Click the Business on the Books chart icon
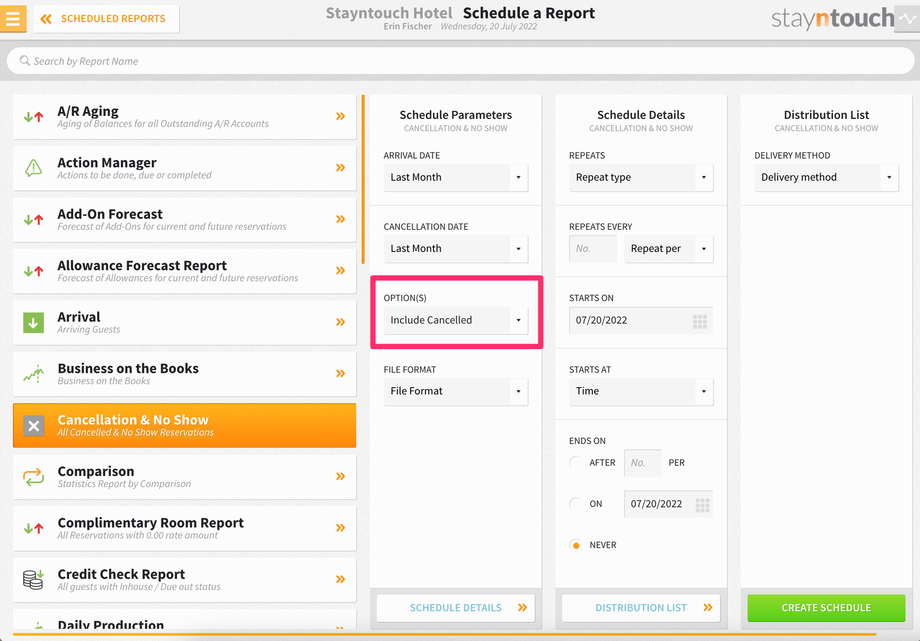This screenshot has width=920, height=641. coord(33,374)
